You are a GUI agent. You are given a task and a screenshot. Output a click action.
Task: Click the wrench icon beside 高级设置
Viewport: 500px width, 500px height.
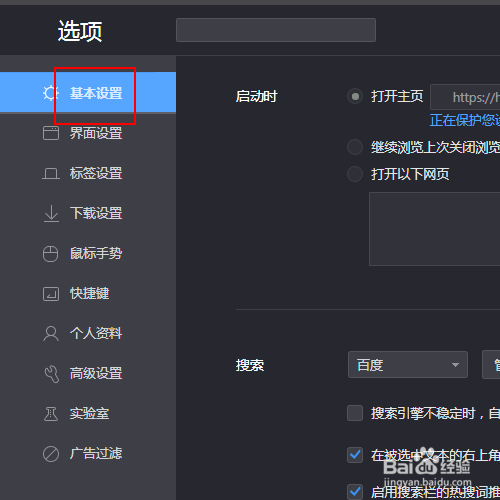[52, 374]
